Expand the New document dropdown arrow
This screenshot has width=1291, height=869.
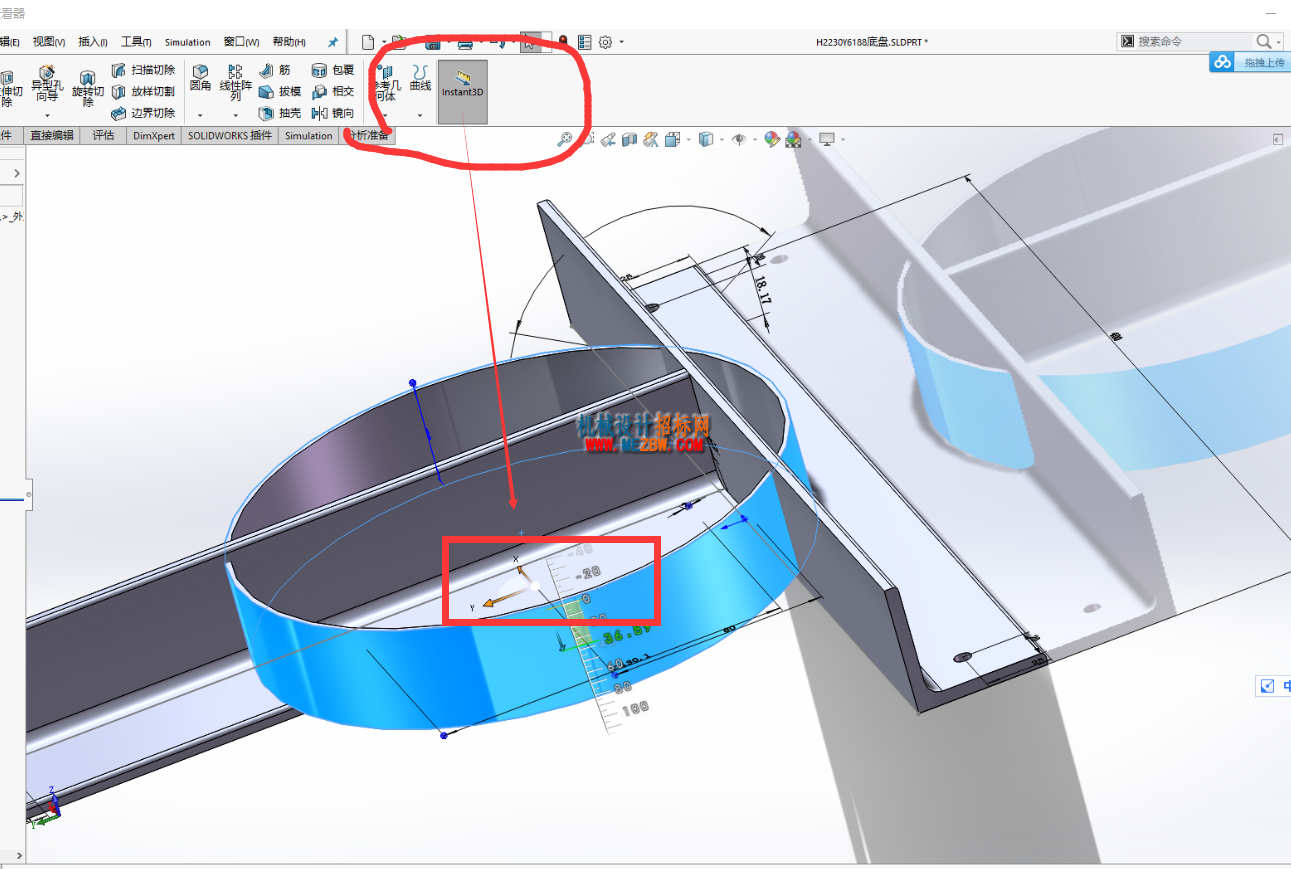pos(384,42)
